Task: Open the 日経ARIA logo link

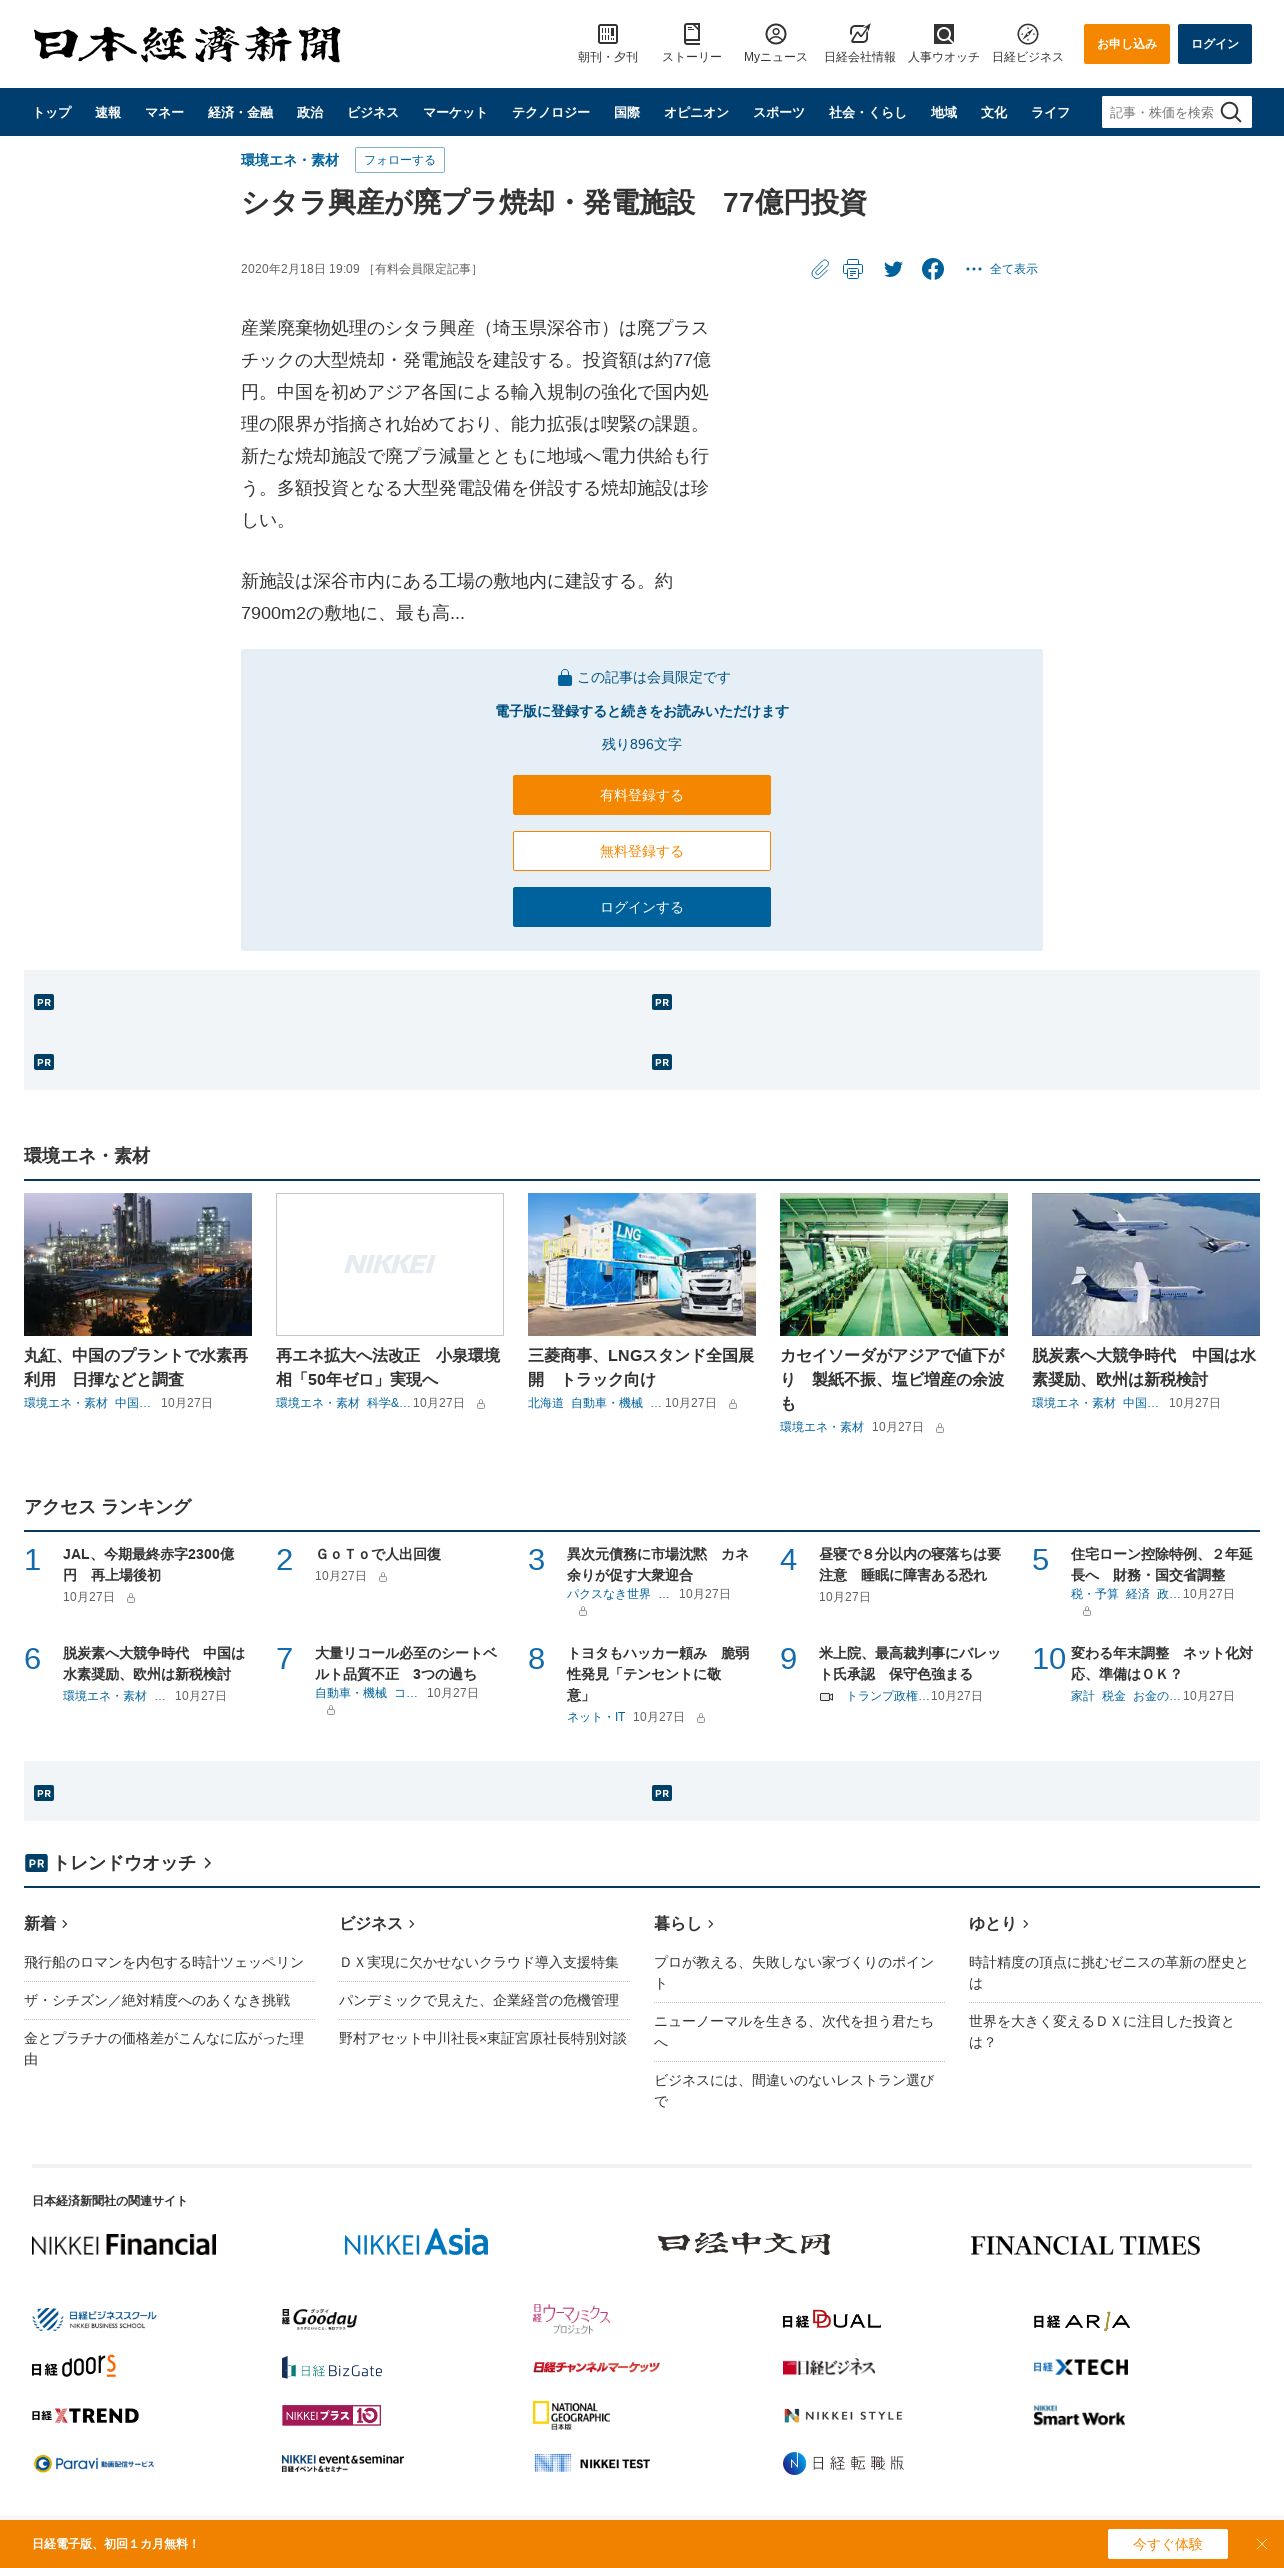Action: 1081,2321
